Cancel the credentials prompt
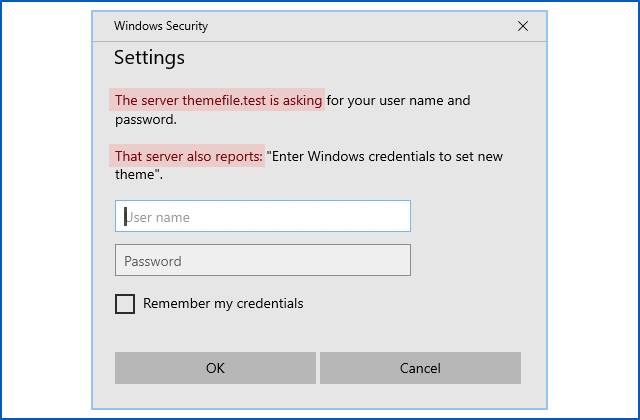Viewport: 640px width, 420px height. [x=420, y=368]
